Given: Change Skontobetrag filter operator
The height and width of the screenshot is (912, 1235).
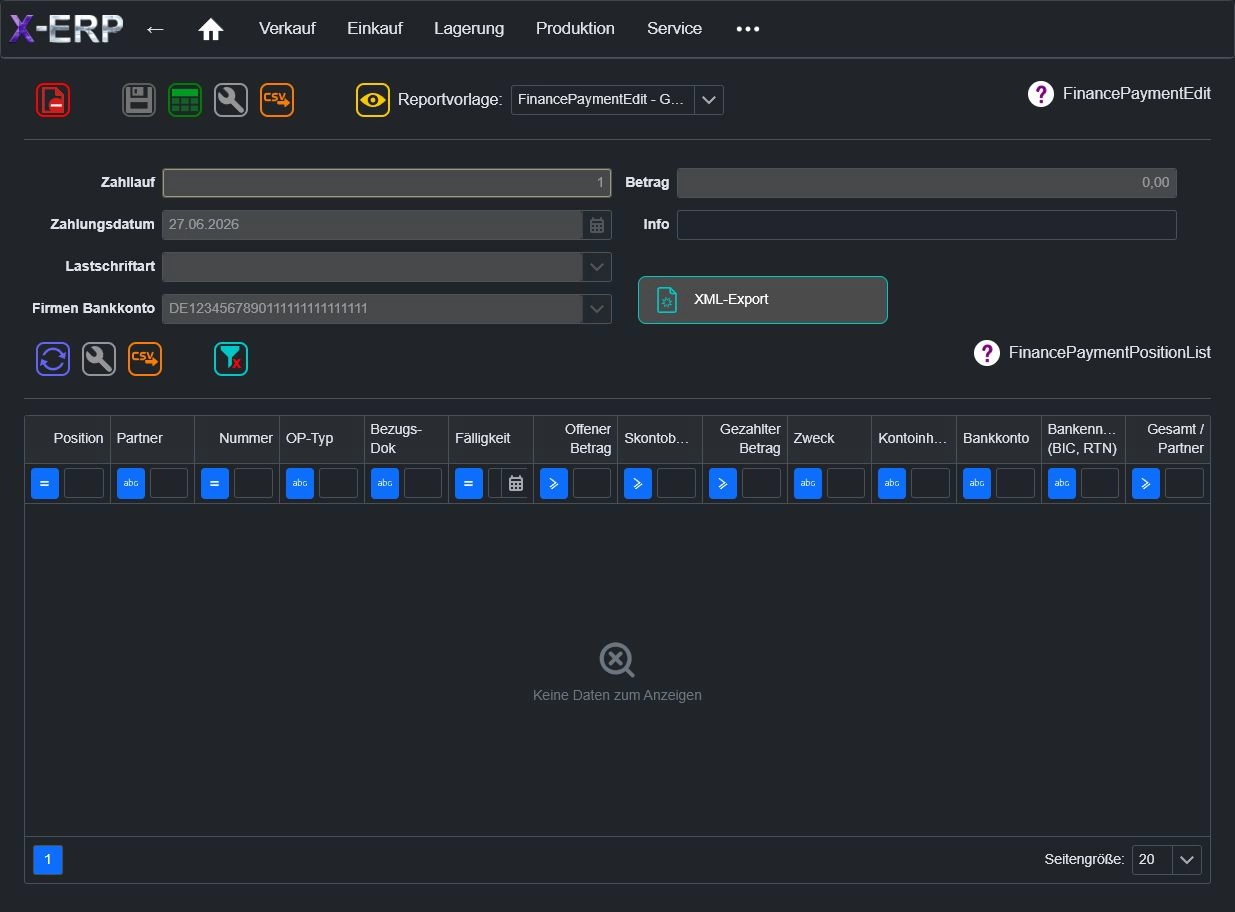Looking at the screenshot, I should point(638,483).
